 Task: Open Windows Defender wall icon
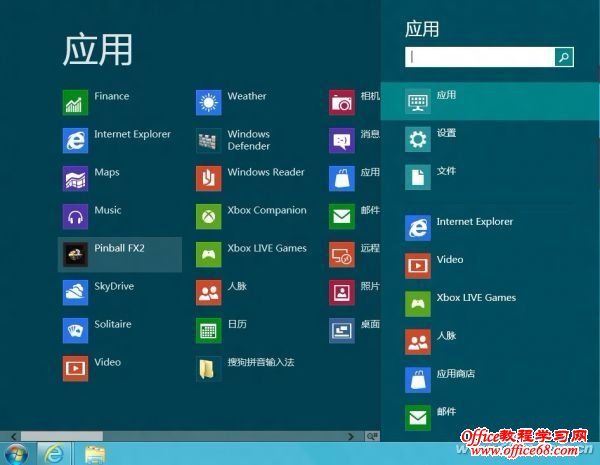(x=209, y=140)
